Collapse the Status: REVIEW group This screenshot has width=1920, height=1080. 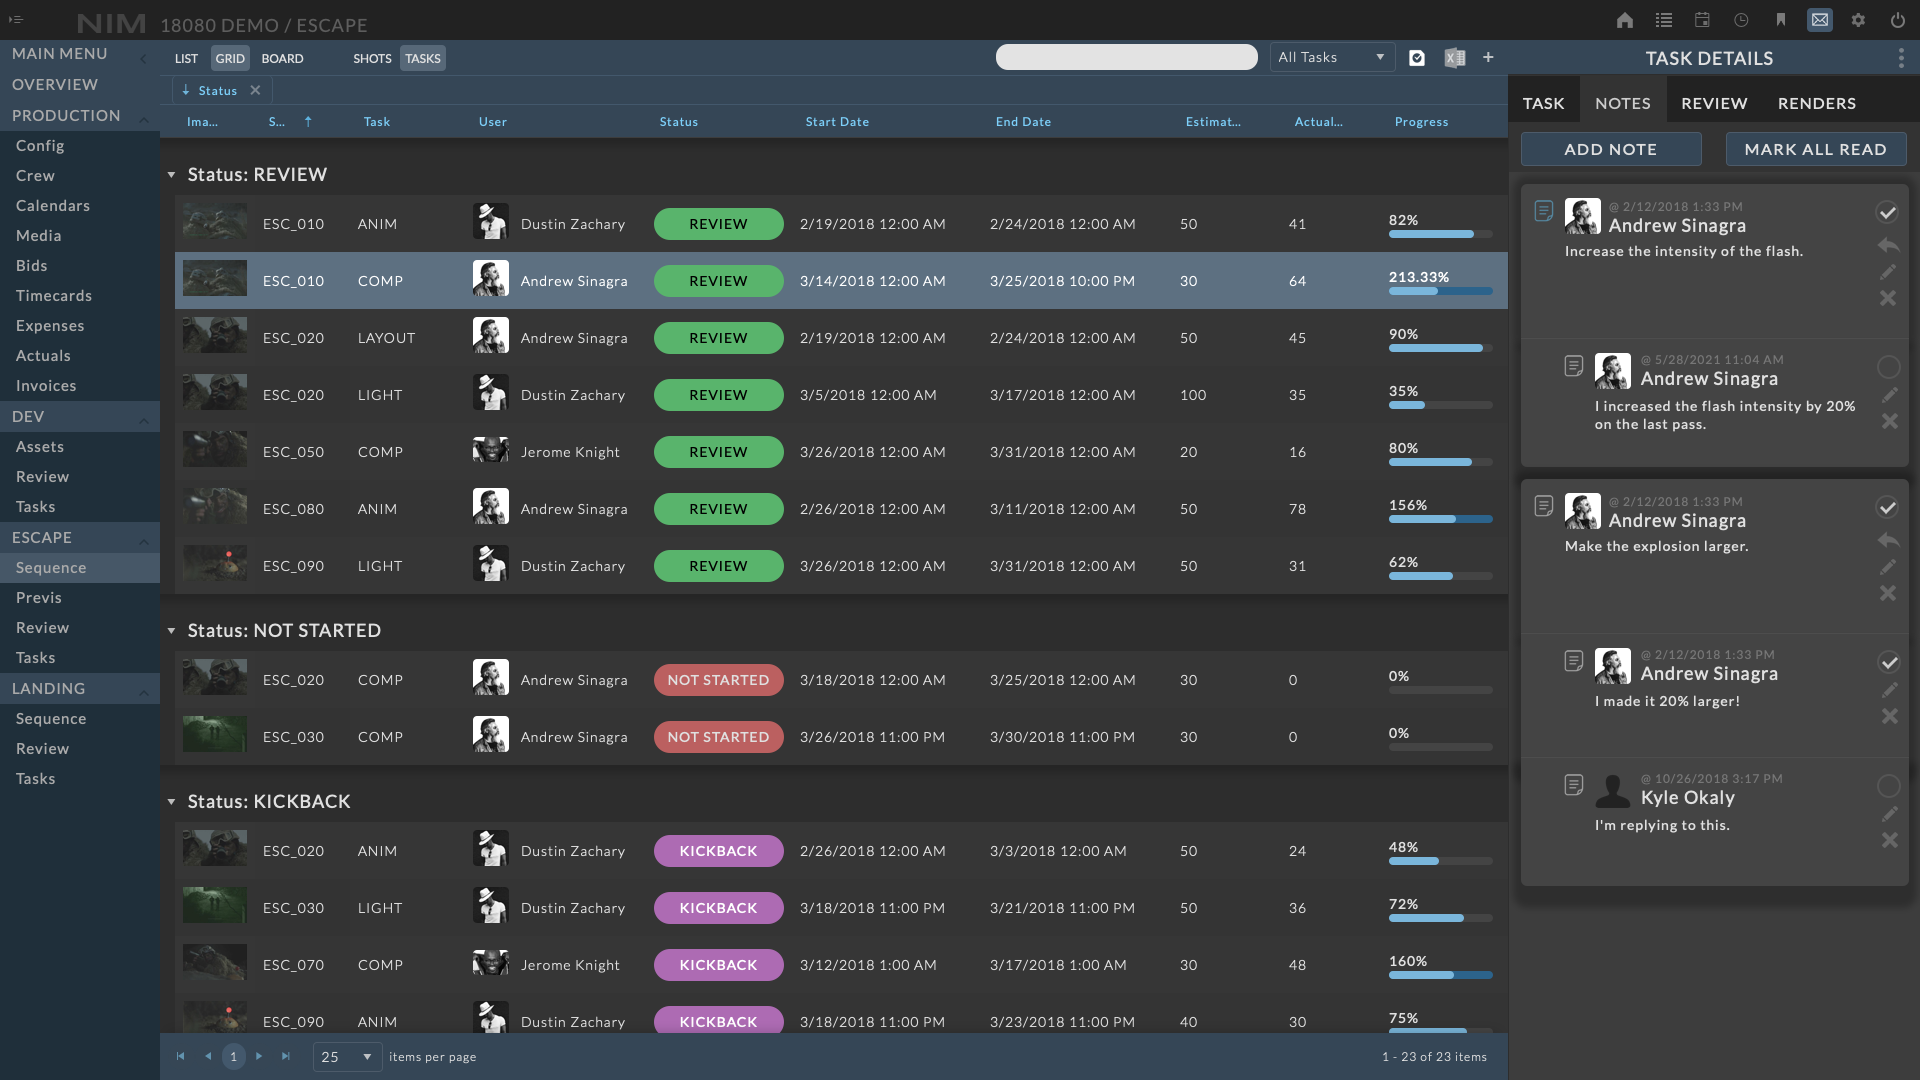[171, 175]
